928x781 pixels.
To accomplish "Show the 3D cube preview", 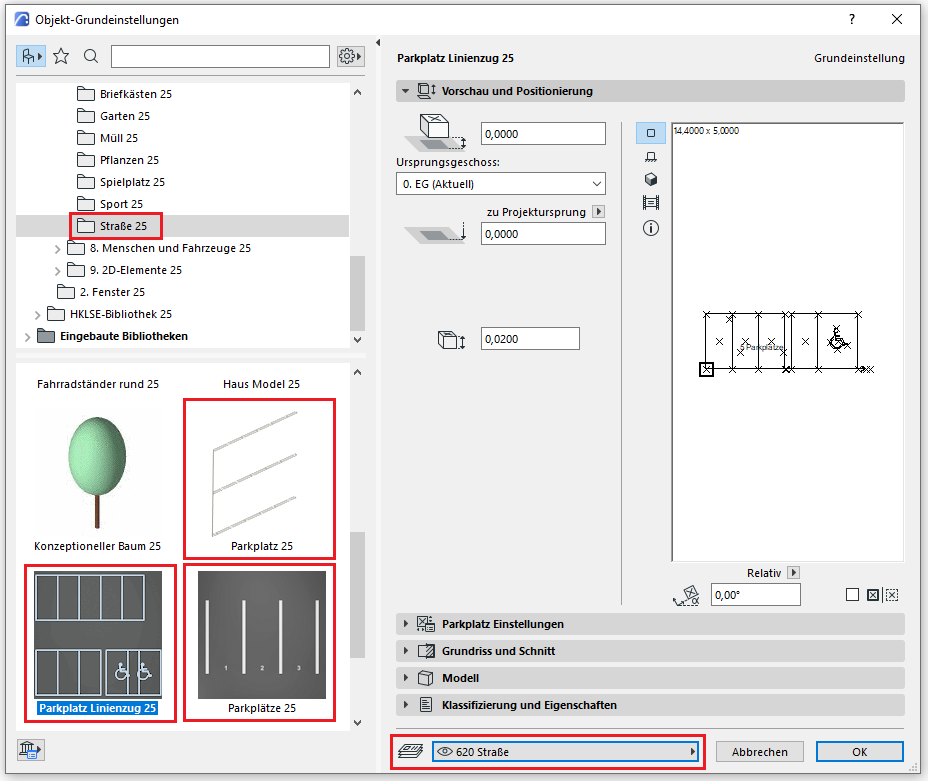I will 651,179.
